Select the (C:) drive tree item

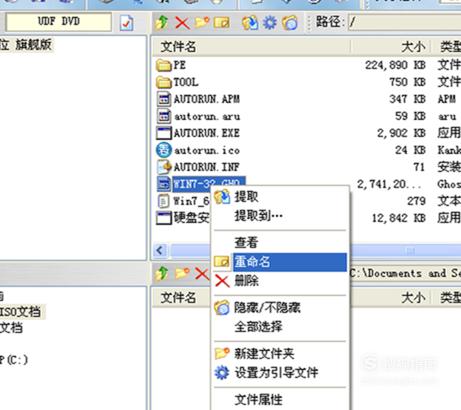[x=14, y=360]
